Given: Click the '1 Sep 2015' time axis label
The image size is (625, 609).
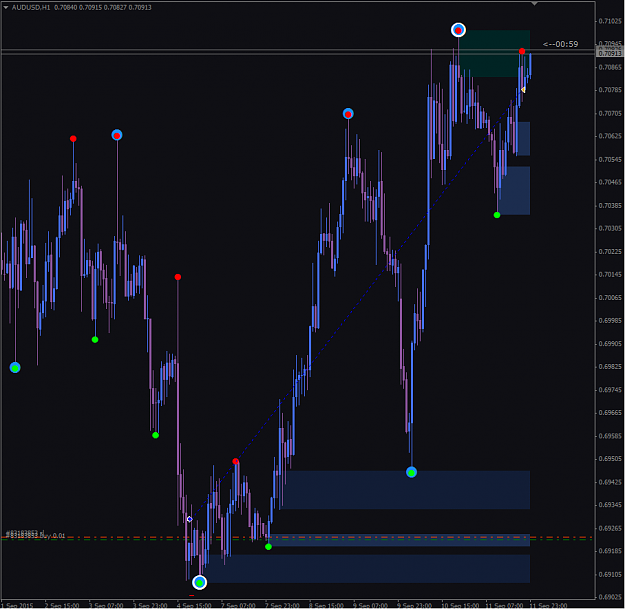Looking at the screenshot, I should [x=18, y=605].
